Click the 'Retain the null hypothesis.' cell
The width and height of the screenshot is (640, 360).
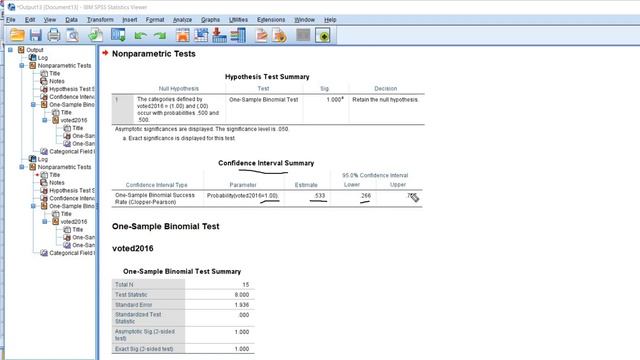pos(385,100)
